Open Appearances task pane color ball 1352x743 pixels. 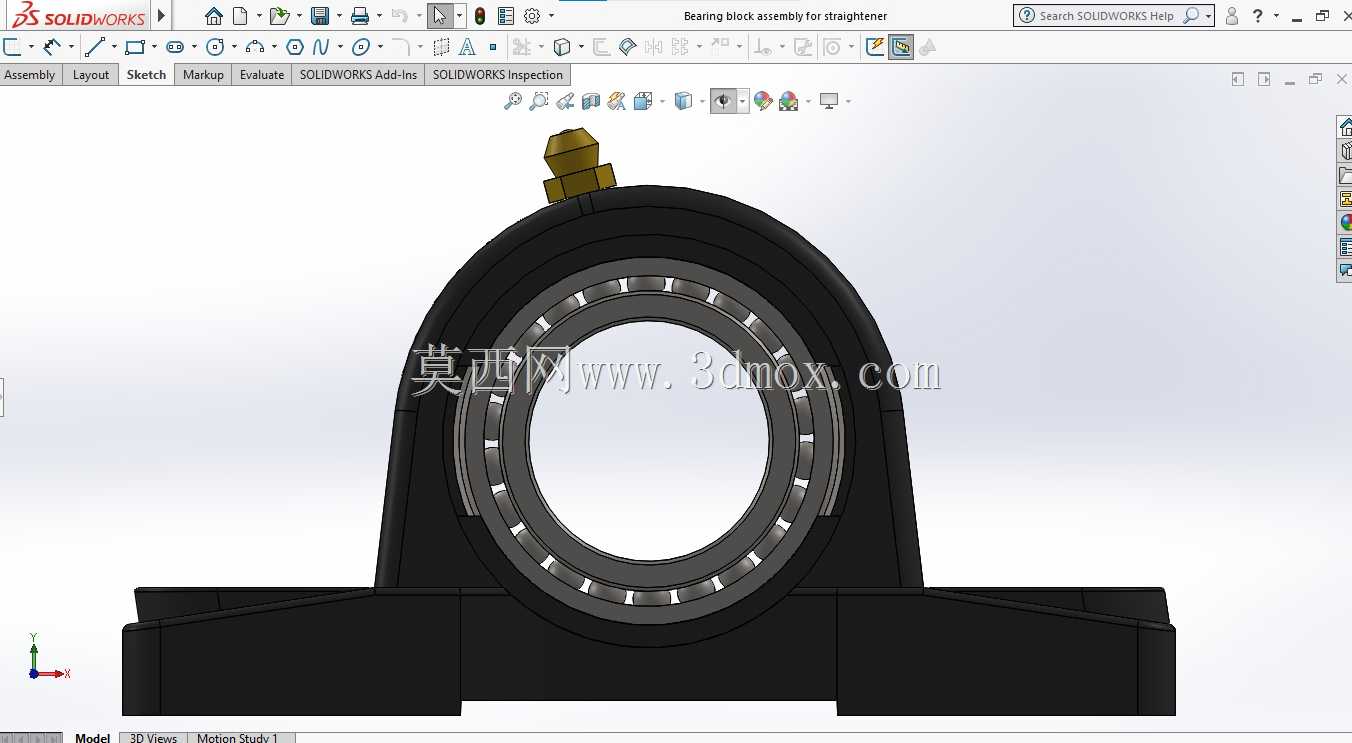(1345, 222)
